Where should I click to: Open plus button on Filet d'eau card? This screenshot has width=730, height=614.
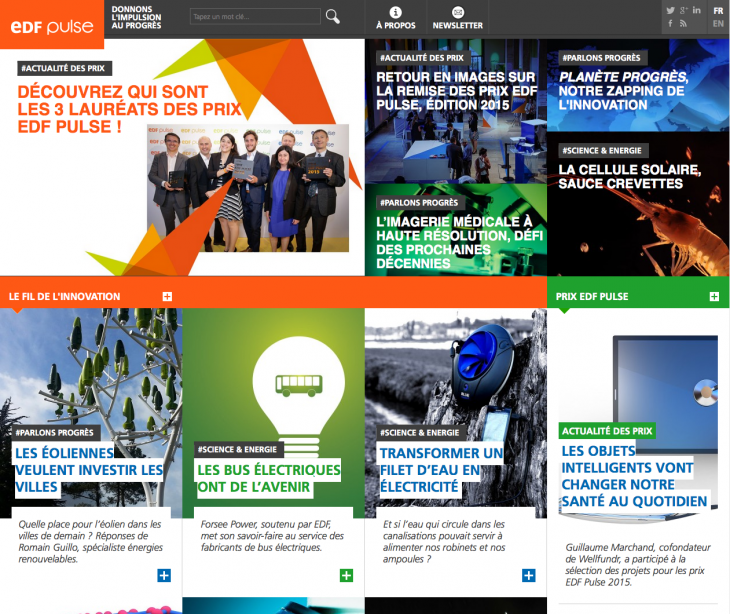[x=528, y=575]
